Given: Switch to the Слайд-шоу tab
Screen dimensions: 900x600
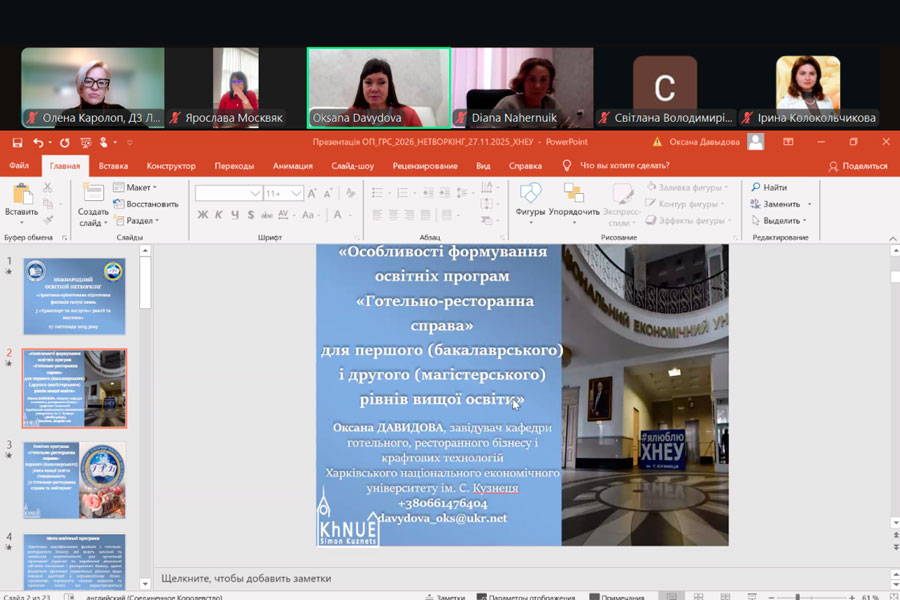Looking at the screenshot, I should (x=352, y=166).
